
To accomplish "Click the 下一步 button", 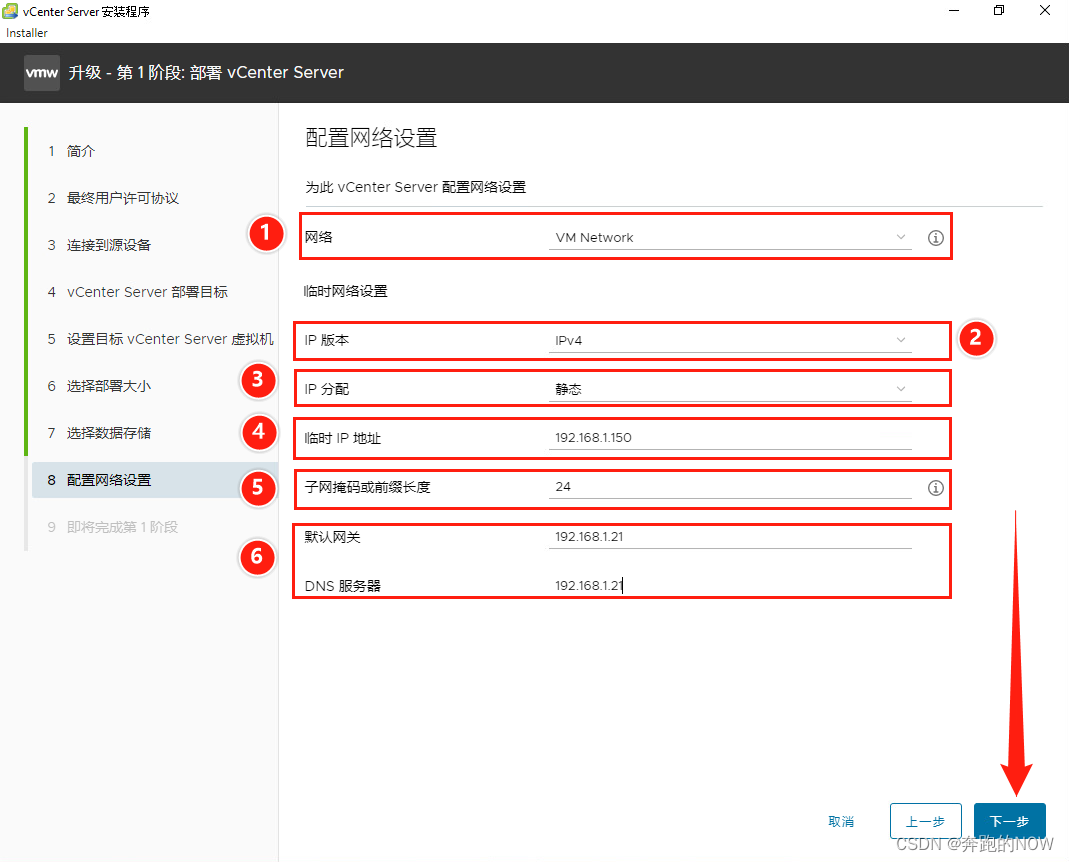I will coord(1010,821).
